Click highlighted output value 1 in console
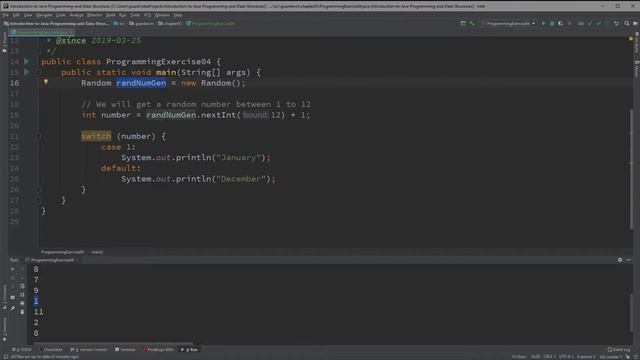 point(36,301)
